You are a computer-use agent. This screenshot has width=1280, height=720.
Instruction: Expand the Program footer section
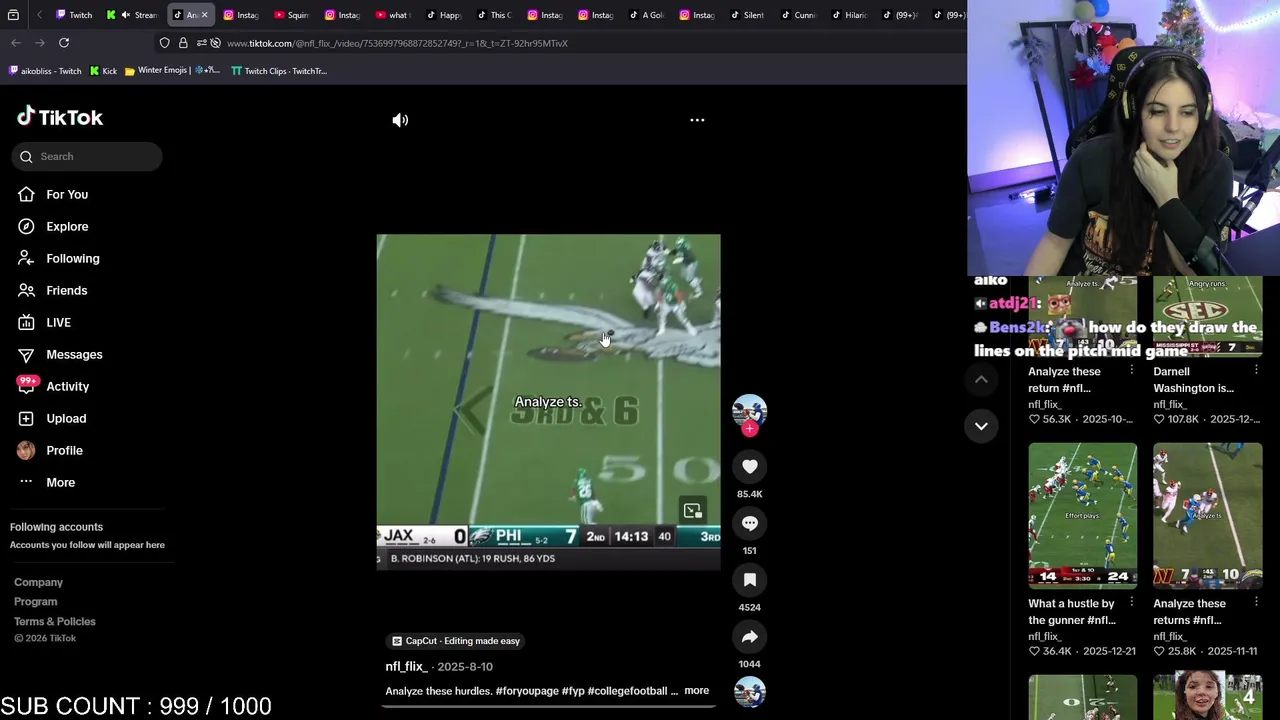35,601
